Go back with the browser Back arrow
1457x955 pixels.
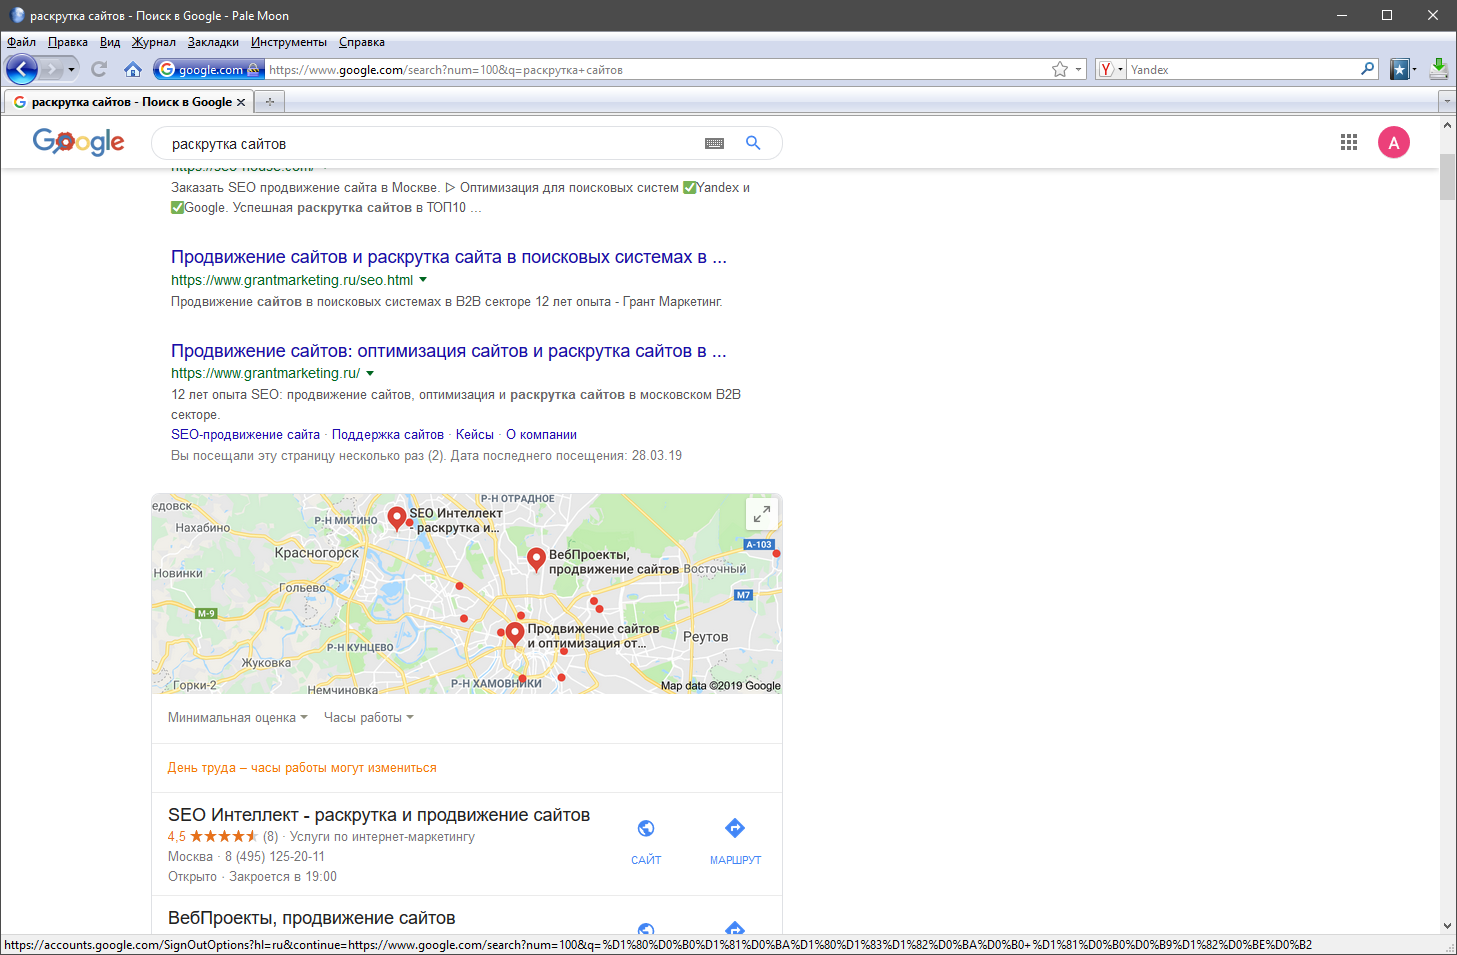(22, 69)
